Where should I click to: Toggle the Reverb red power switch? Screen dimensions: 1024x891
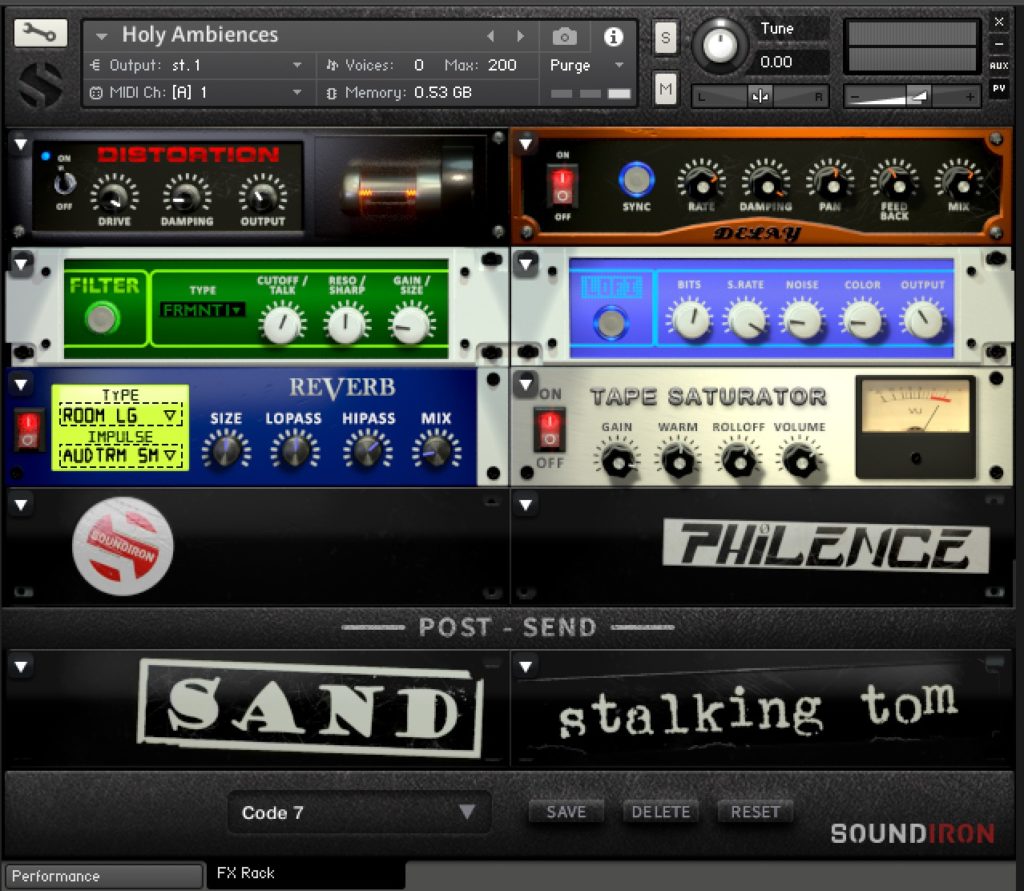pyautogui.click(x=27, y=430)
